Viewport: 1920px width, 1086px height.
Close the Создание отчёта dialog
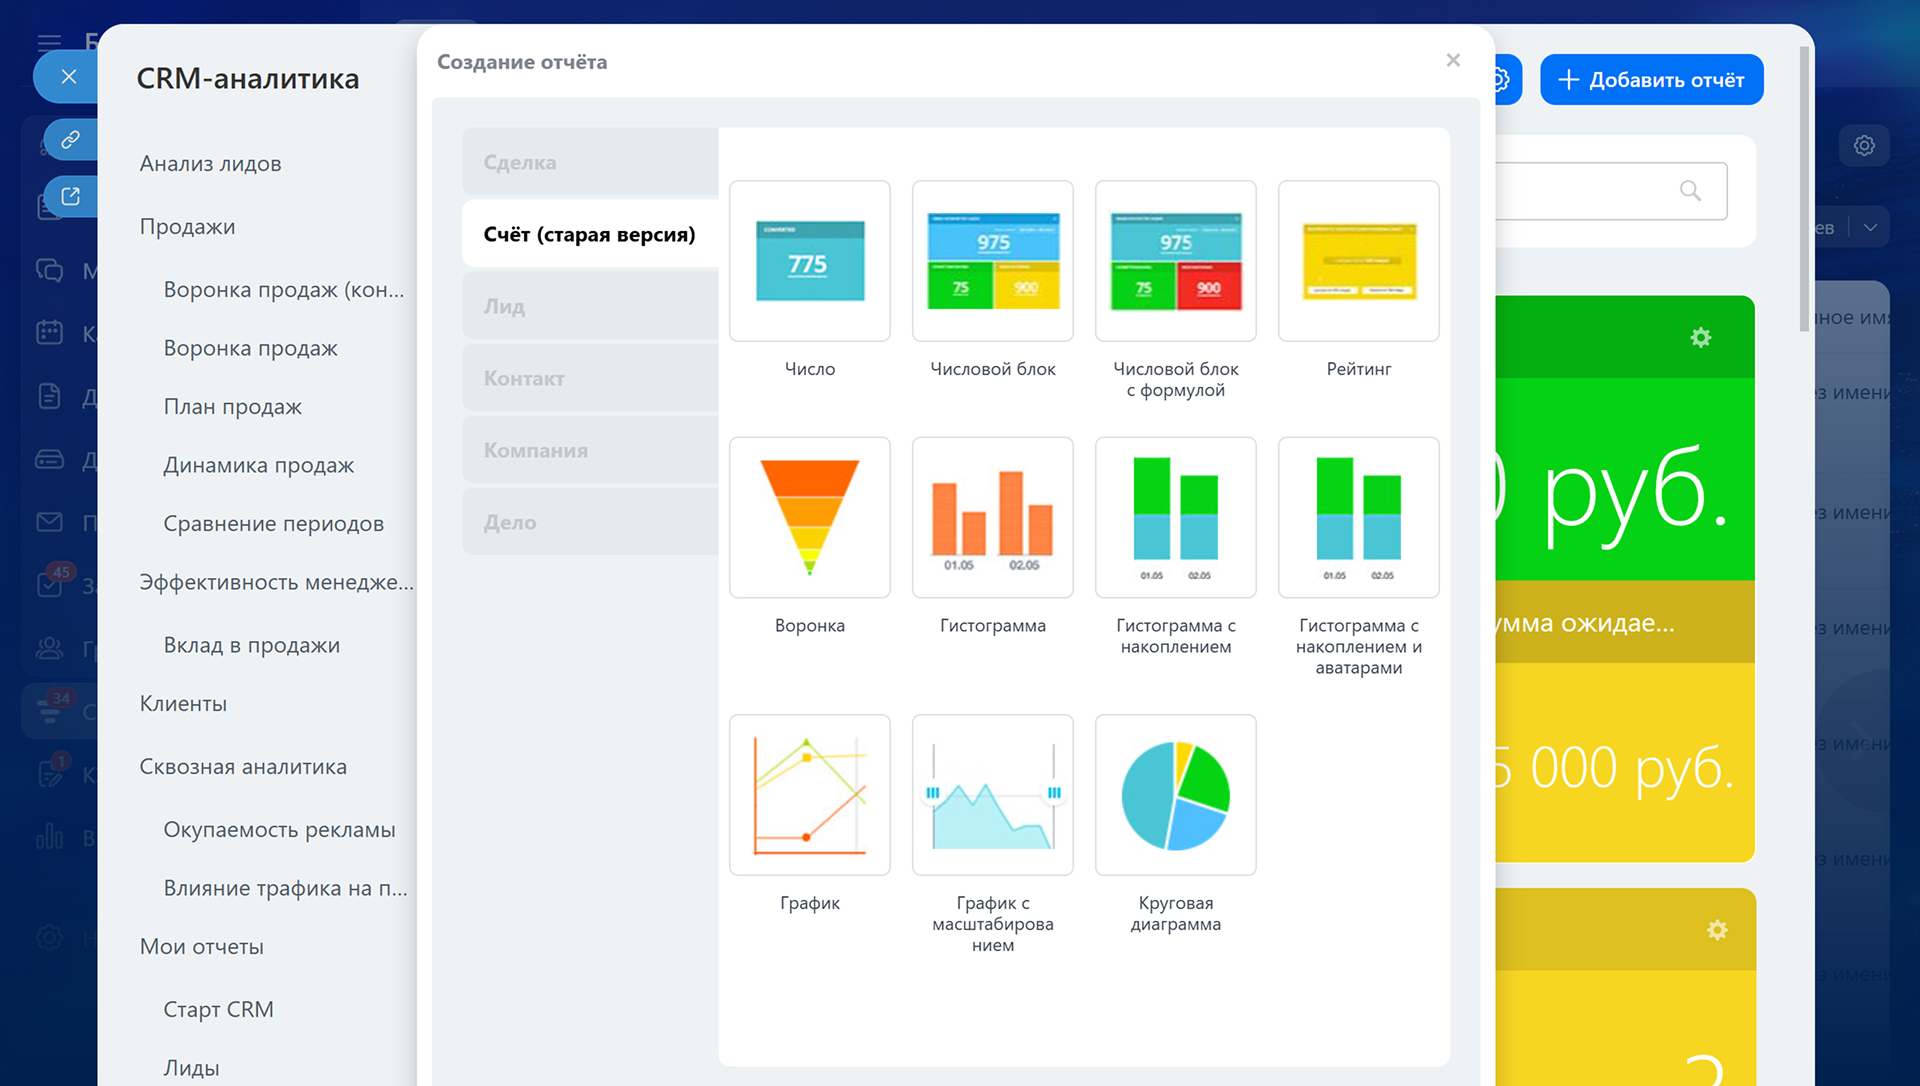(1453, 61)
